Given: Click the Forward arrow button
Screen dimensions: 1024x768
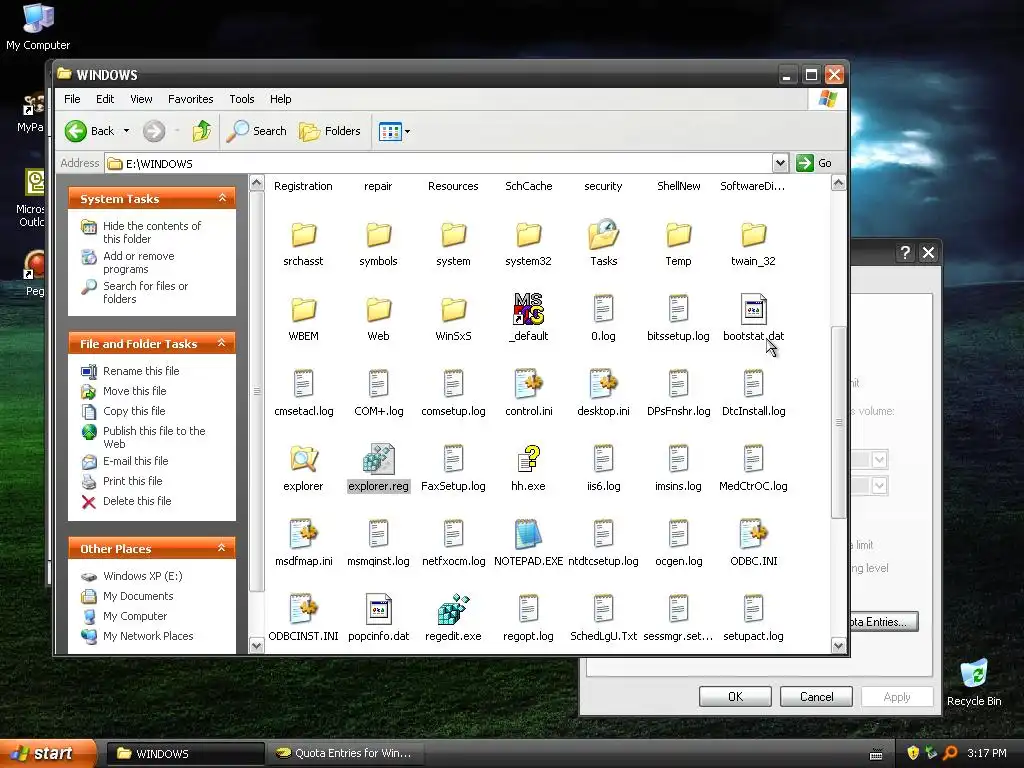Looking at the screenshot, I should 154,131.
